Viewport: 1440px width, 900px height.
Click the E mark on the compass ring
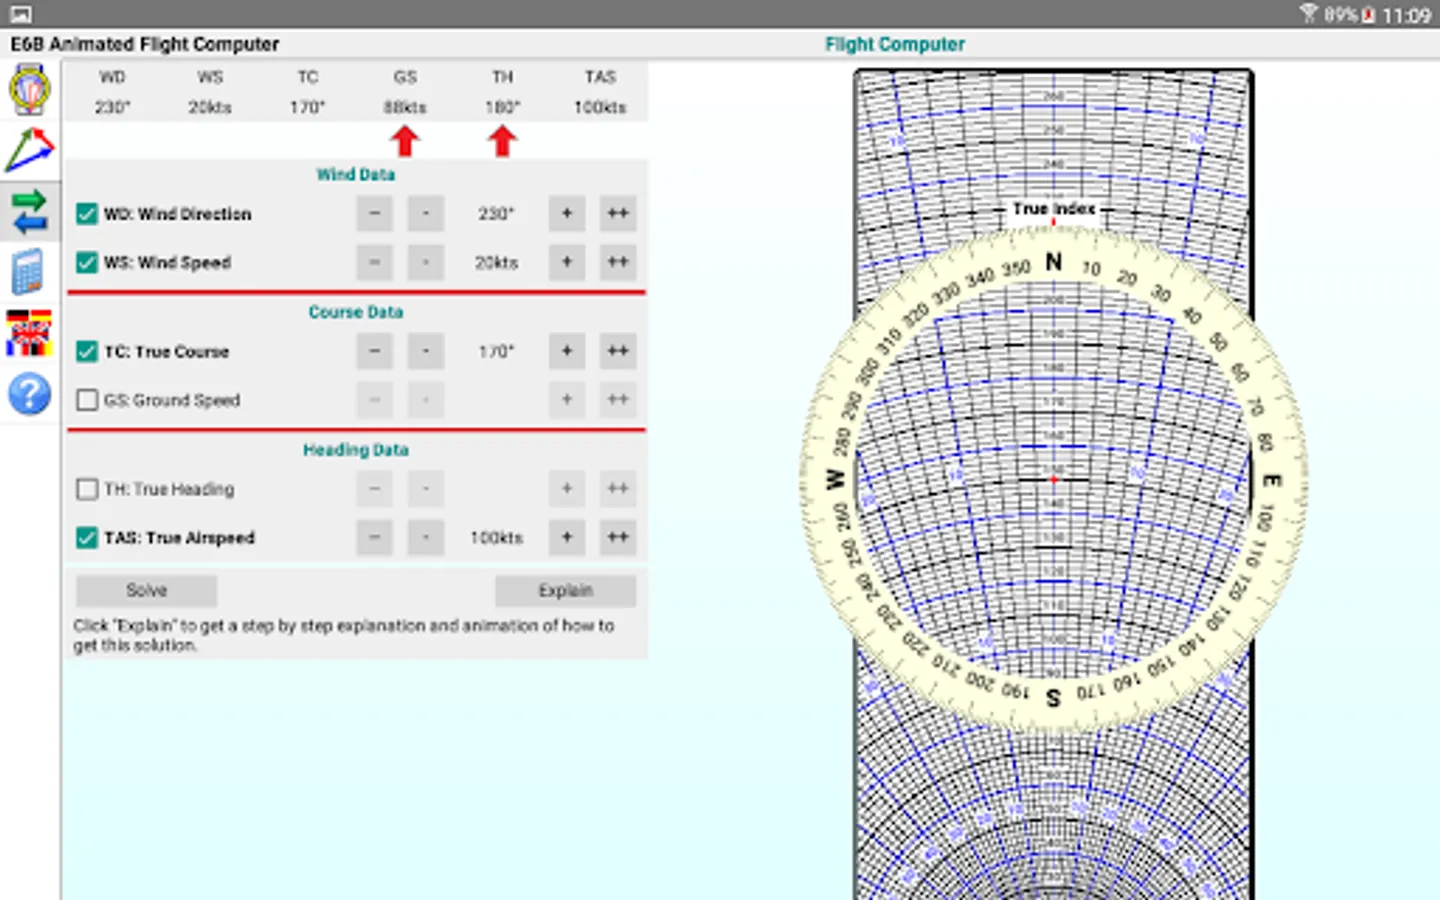click(x=1272, y=480)
